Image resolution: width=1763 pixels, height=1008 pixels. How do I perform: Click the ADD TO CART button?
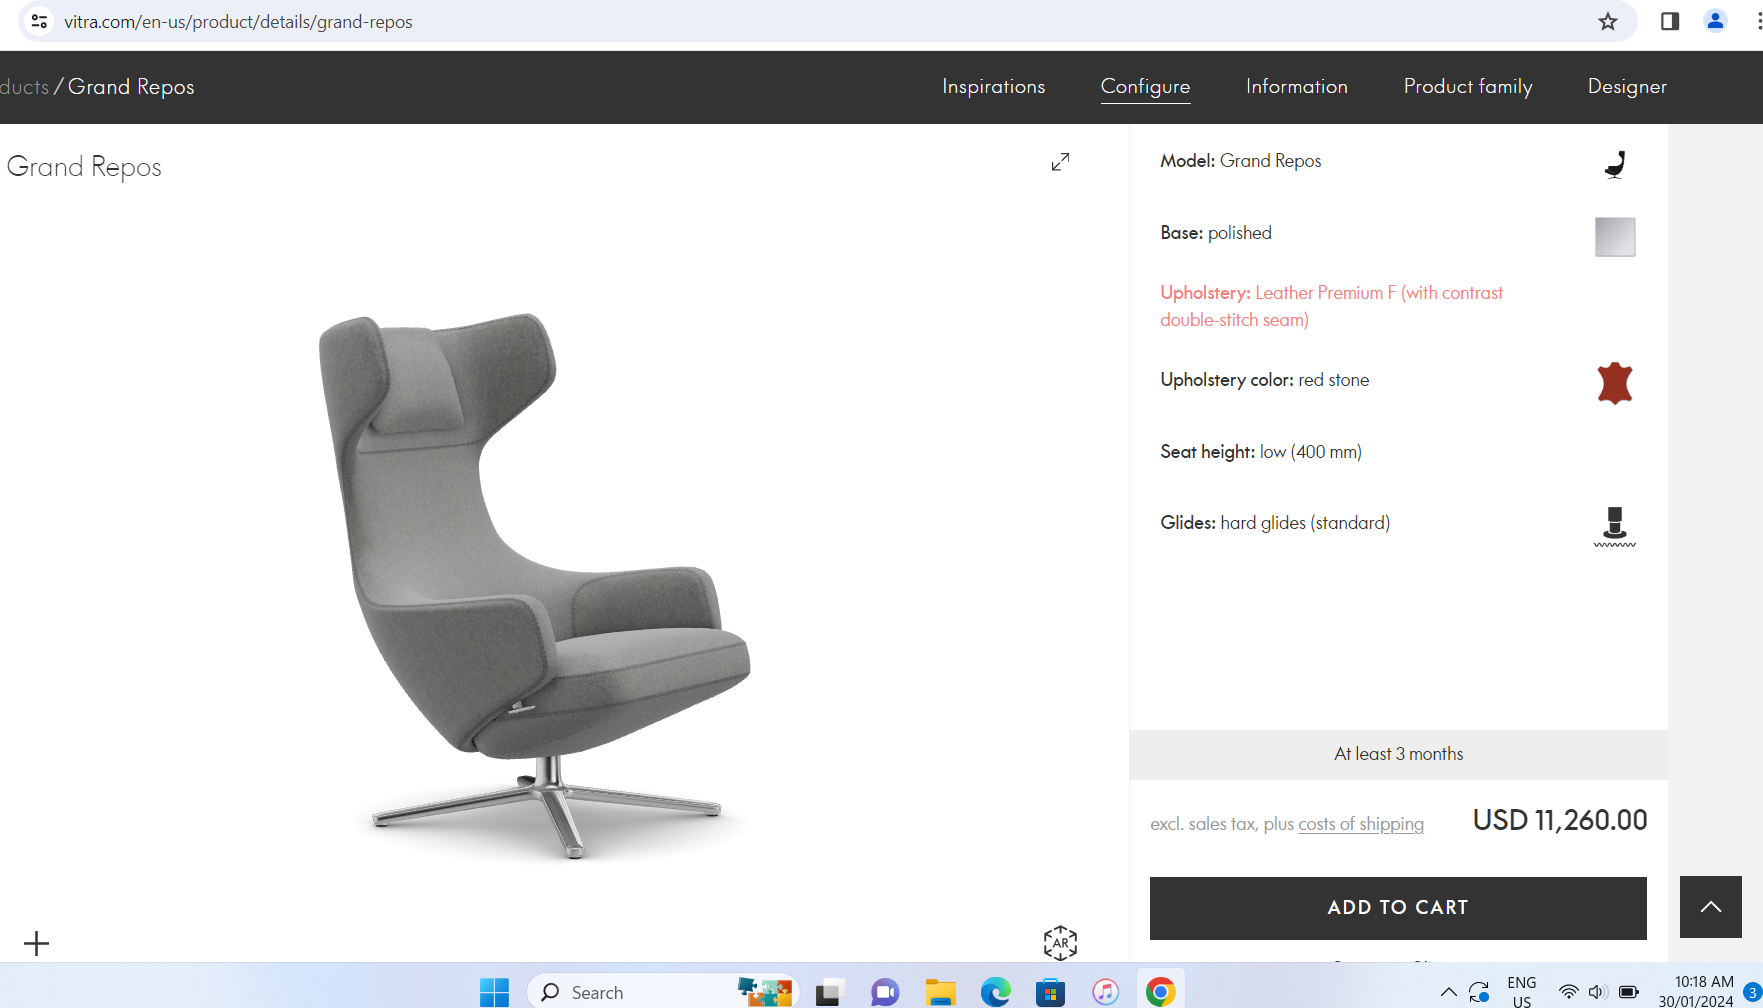(1398, 908)
